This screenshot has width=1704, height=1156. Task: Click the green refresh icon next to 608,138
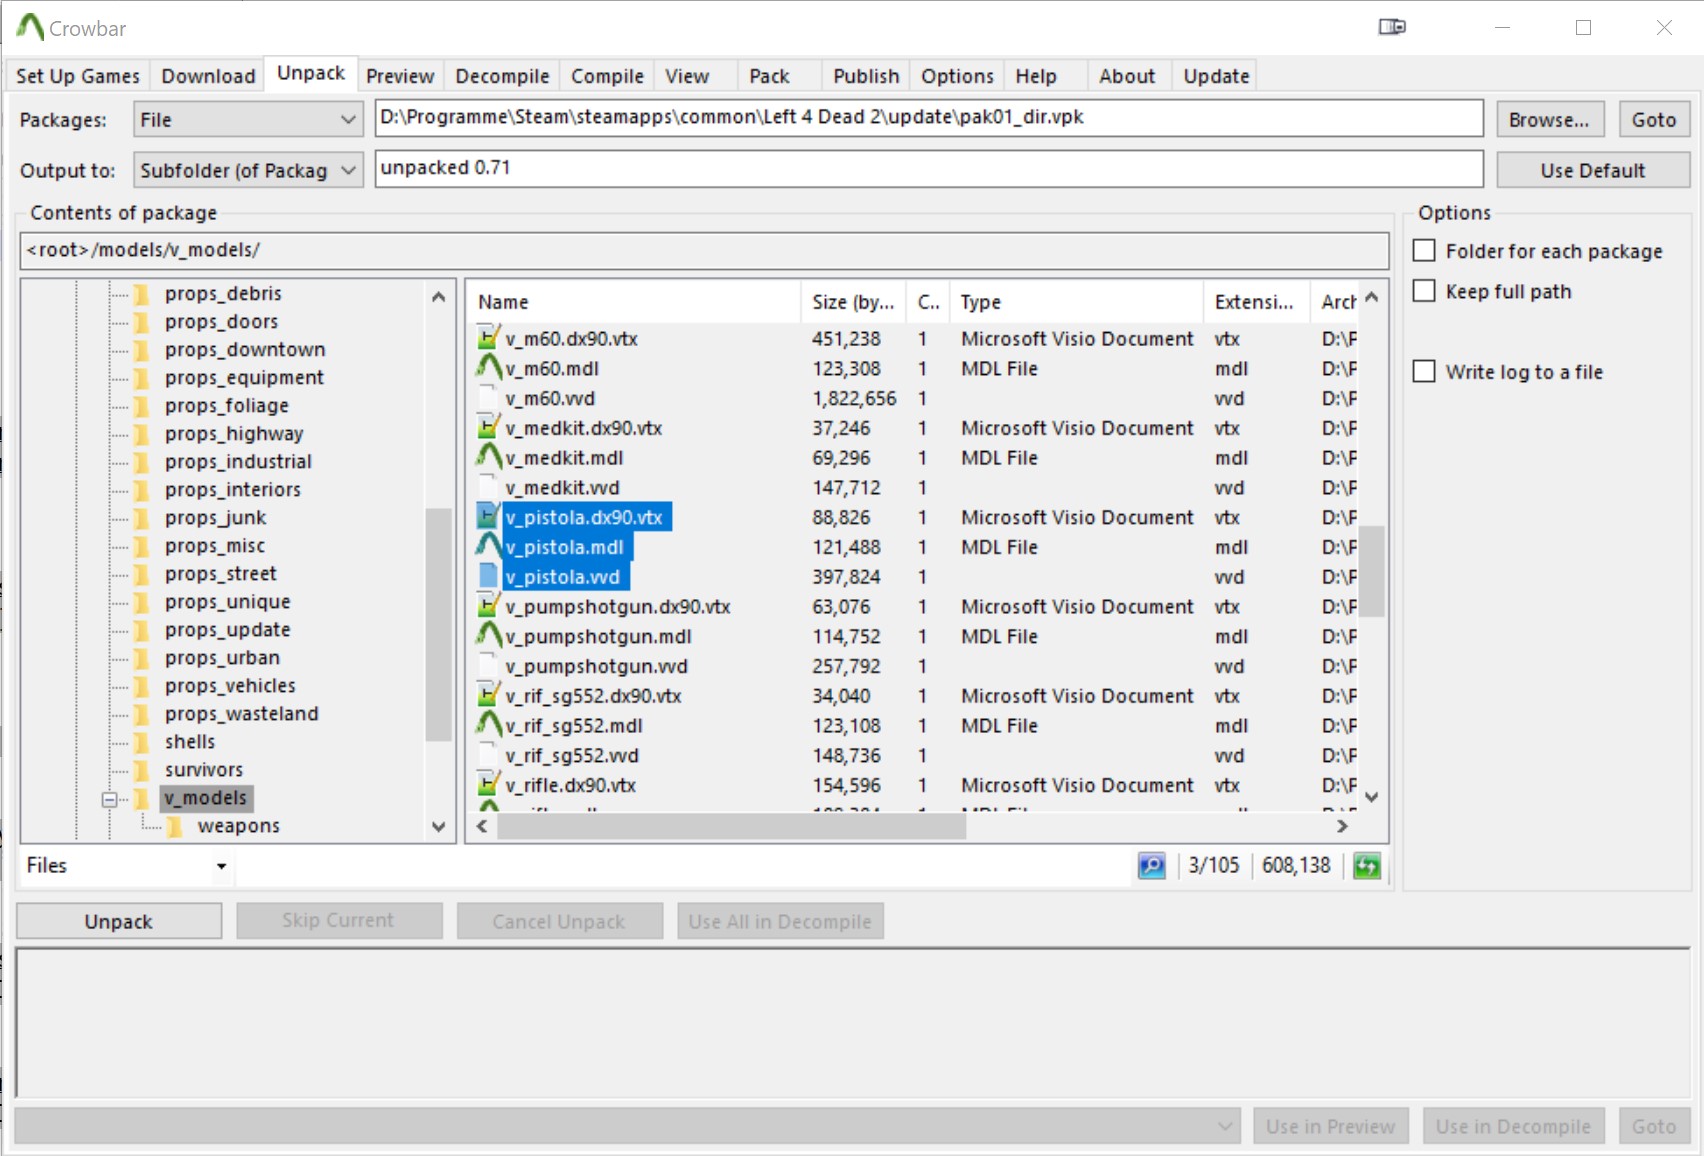pyautogui.click(x=1367, y=866)
